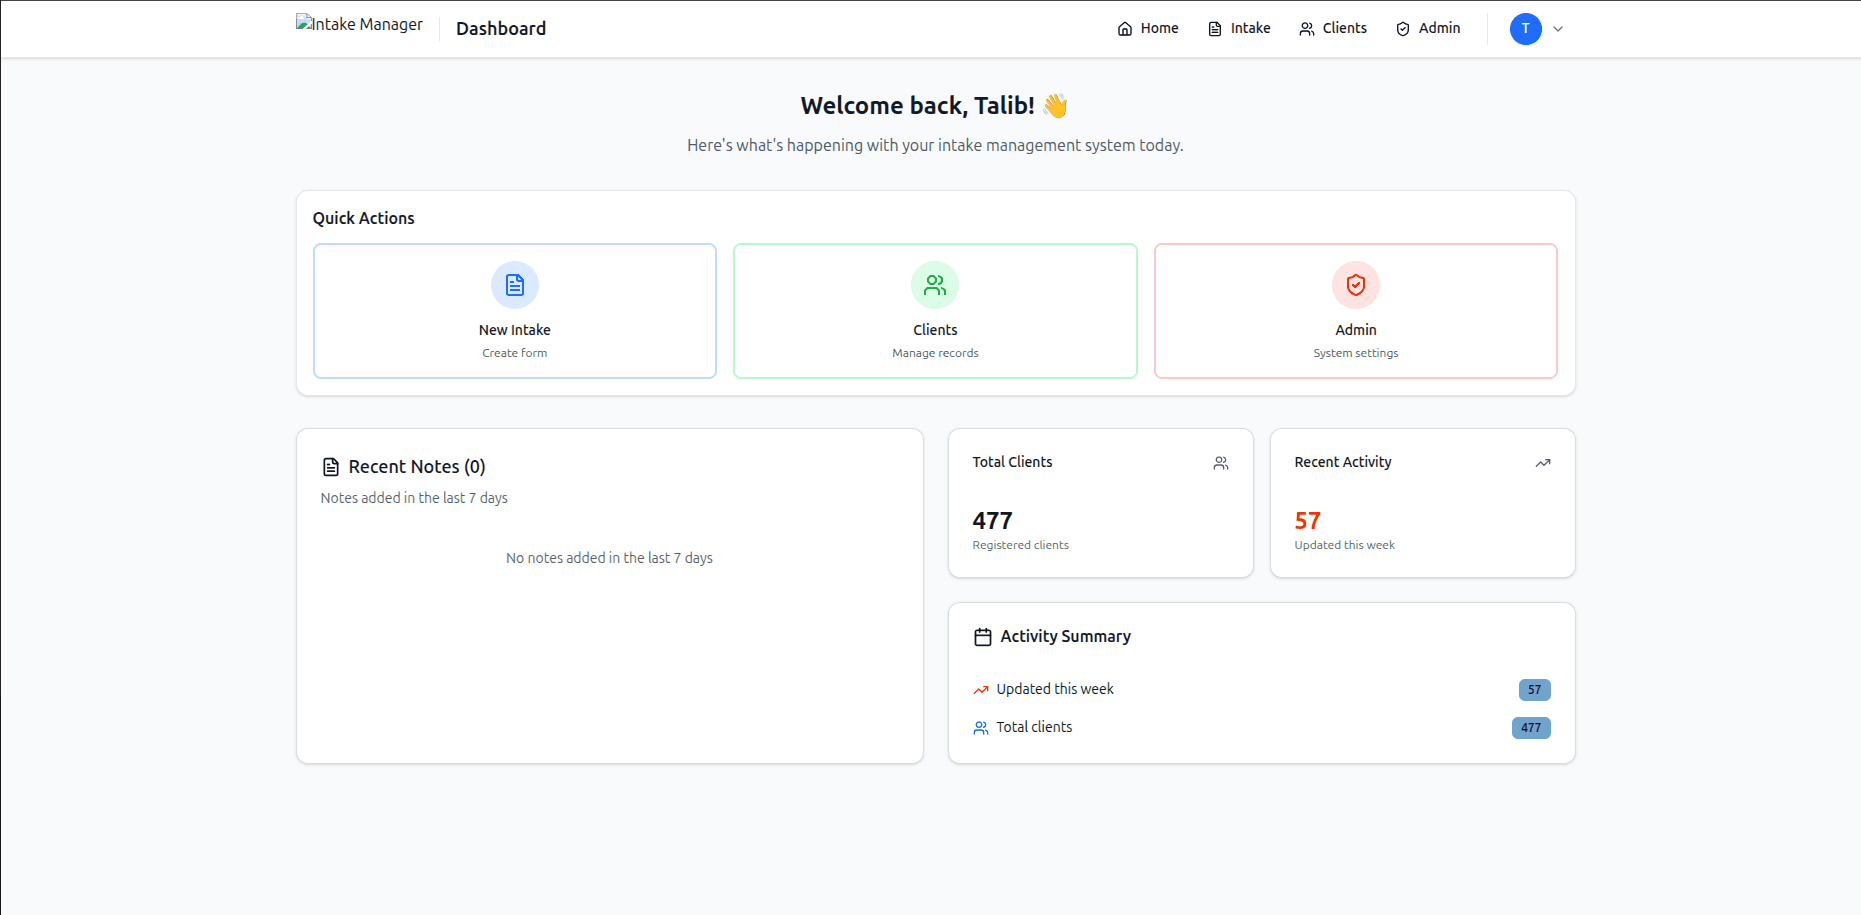1861x915 pixels.
Task: Click the trend arrow icon in Recent Activity card
Action: 1543,463
